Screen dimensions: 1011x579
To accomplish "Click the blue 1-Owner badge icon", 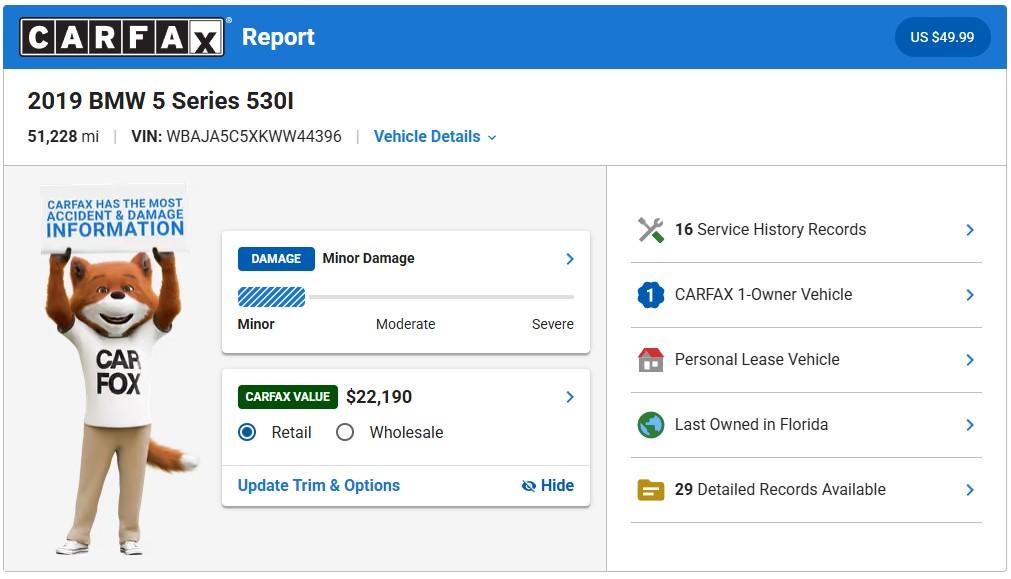I will tap(651, 295).
